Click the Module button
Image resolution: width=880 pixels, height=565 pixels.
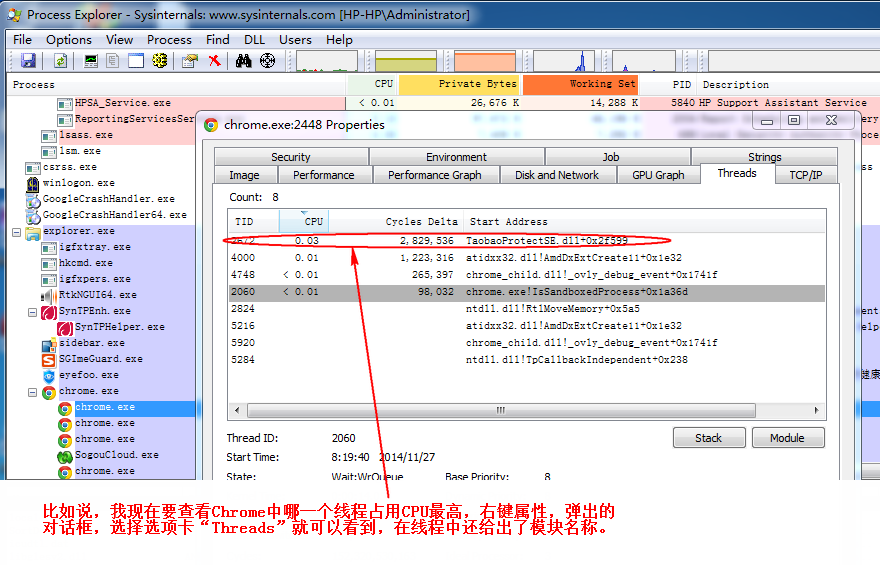787,438
